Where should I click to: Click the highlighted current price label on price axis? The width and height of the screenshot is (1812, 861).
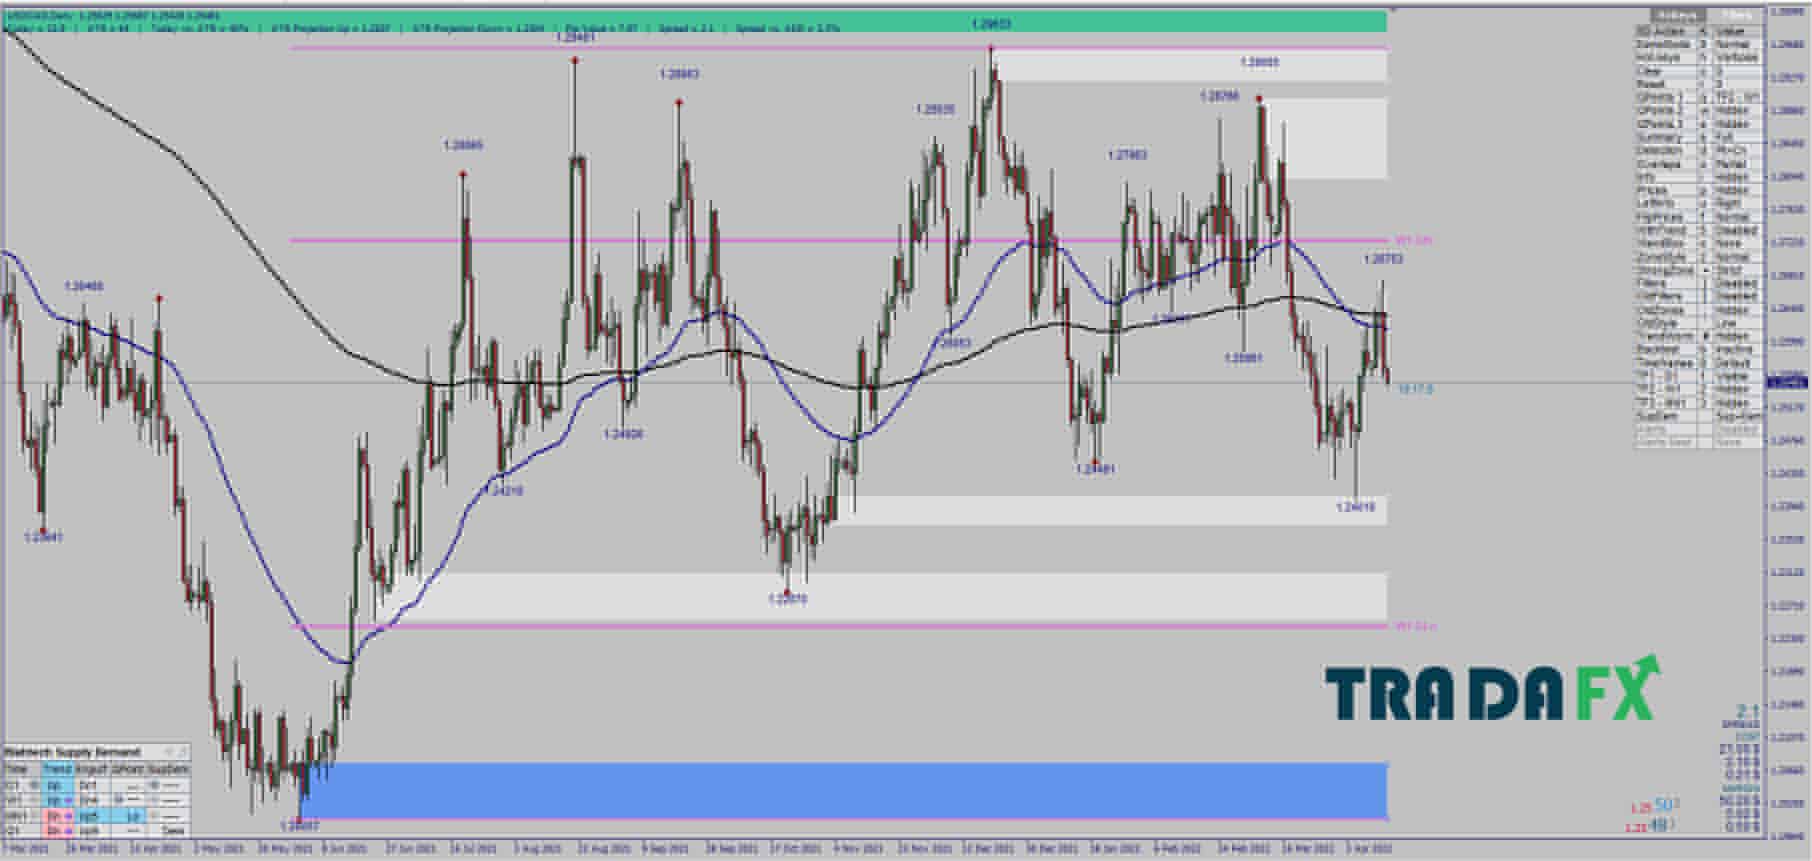[1788, 380]
